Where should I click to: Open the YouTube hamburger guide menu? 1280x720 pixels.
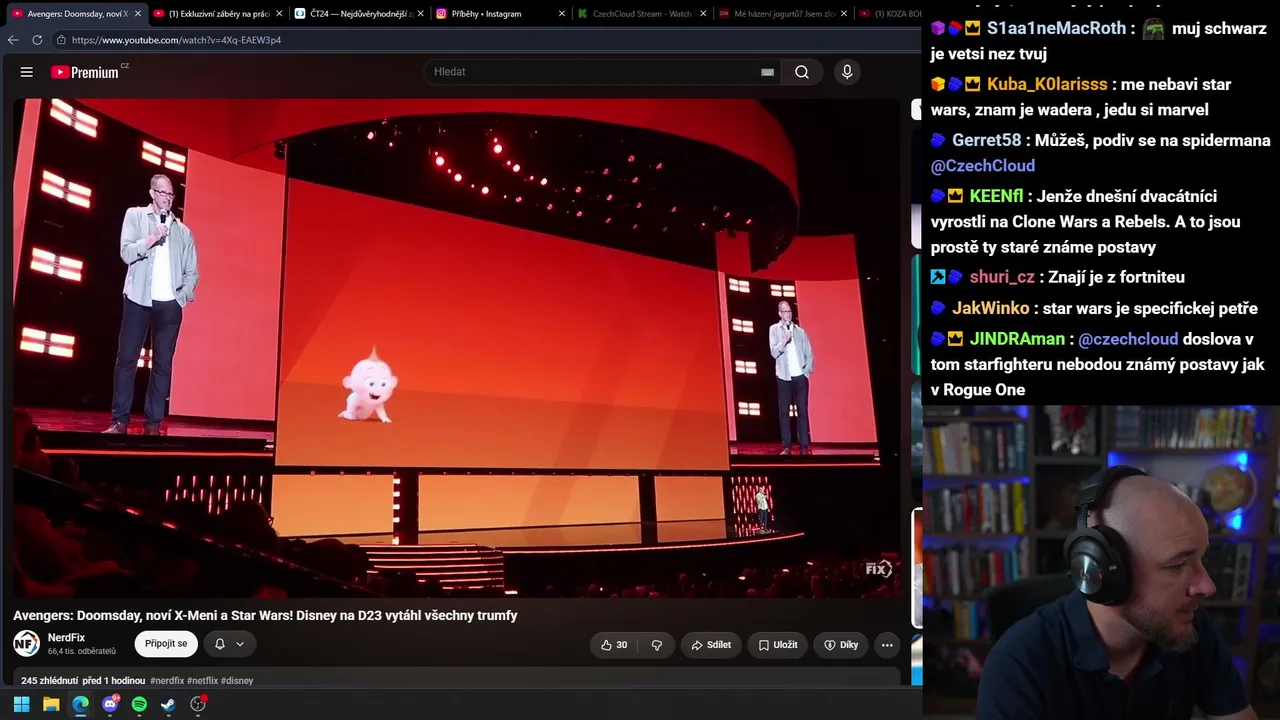(x=27, y=72)
